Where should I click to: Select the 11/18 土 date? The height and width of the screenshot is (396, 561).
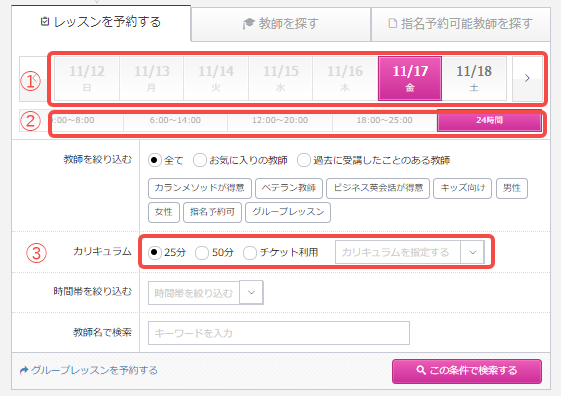(474, 78)
